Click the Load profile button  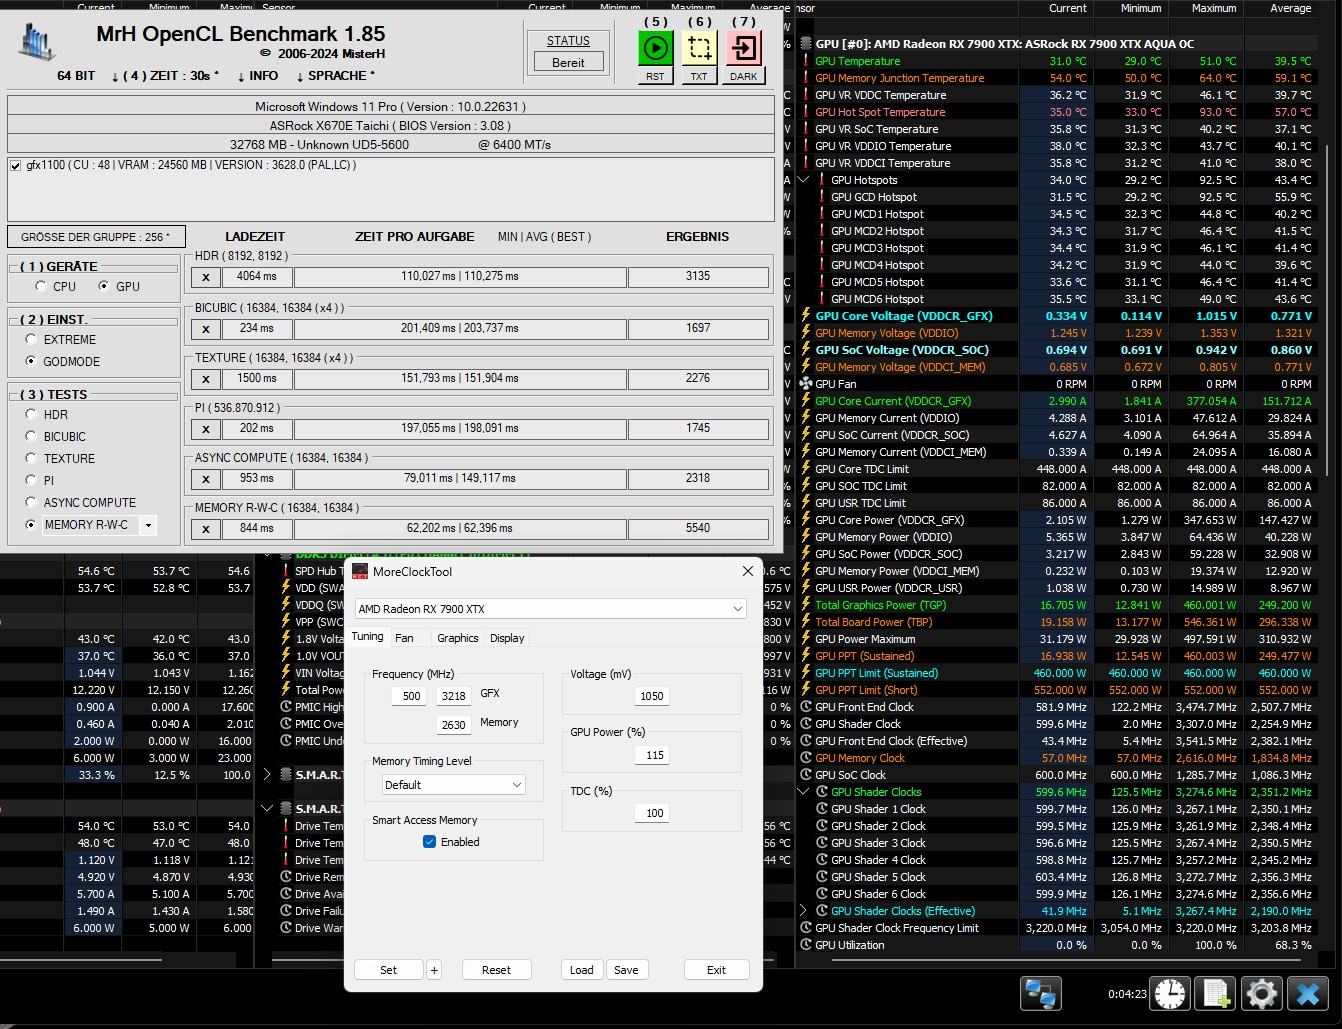click(581, 970)
